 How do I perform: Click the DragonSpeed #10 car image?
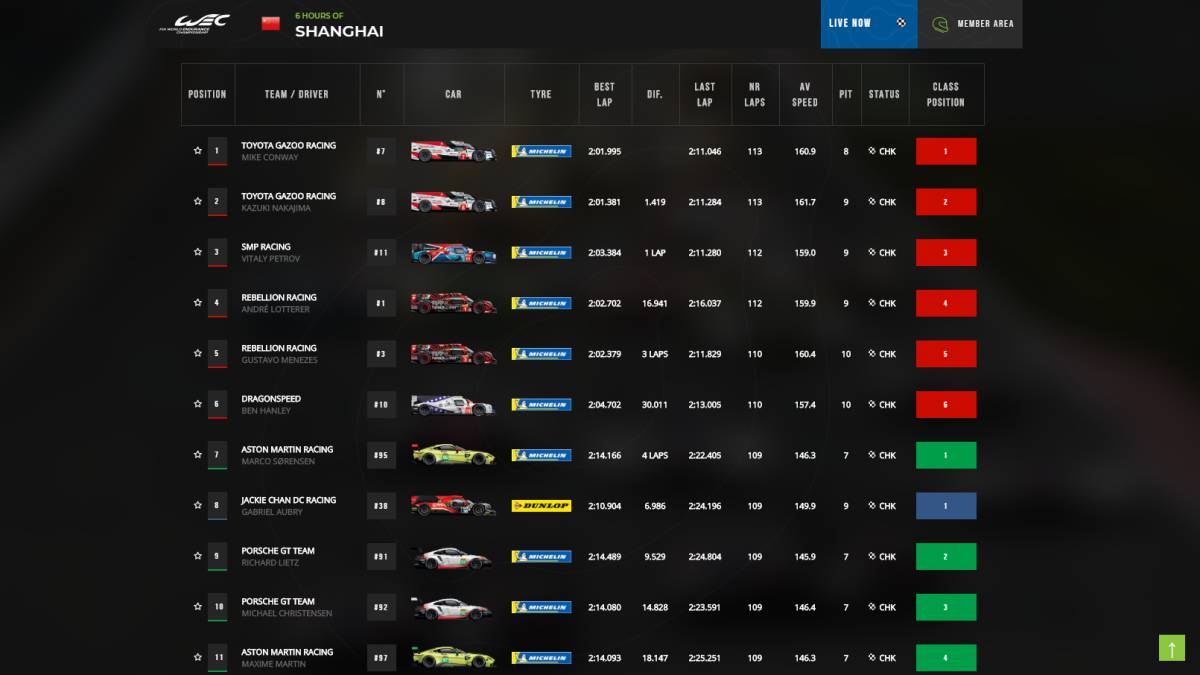click(453, 405)
